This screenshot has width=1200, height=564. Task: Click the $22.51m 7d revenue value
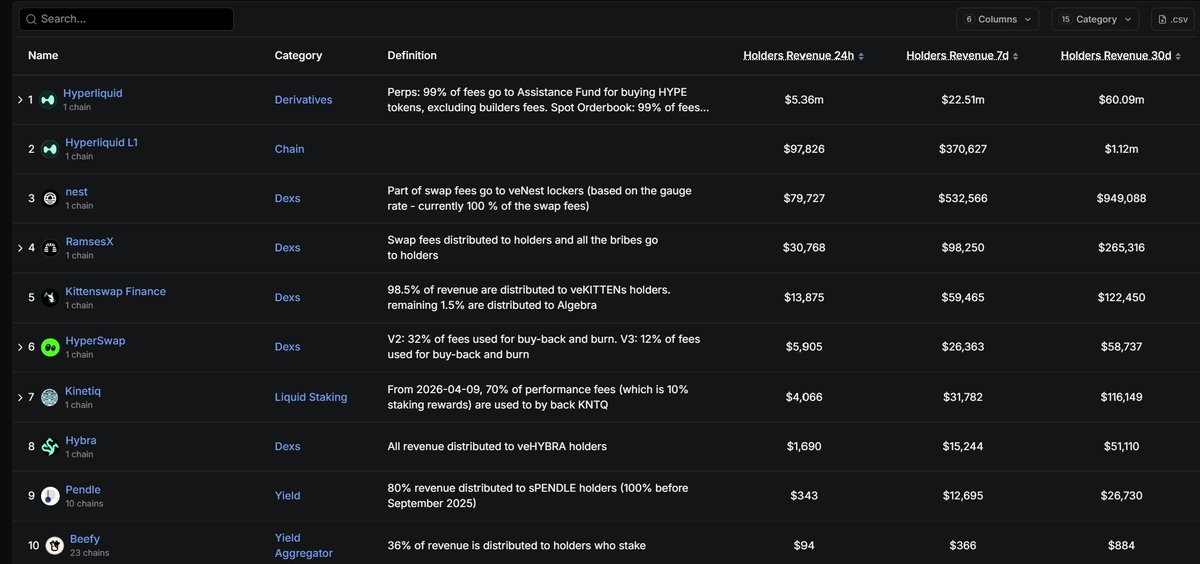coord(963,100)
